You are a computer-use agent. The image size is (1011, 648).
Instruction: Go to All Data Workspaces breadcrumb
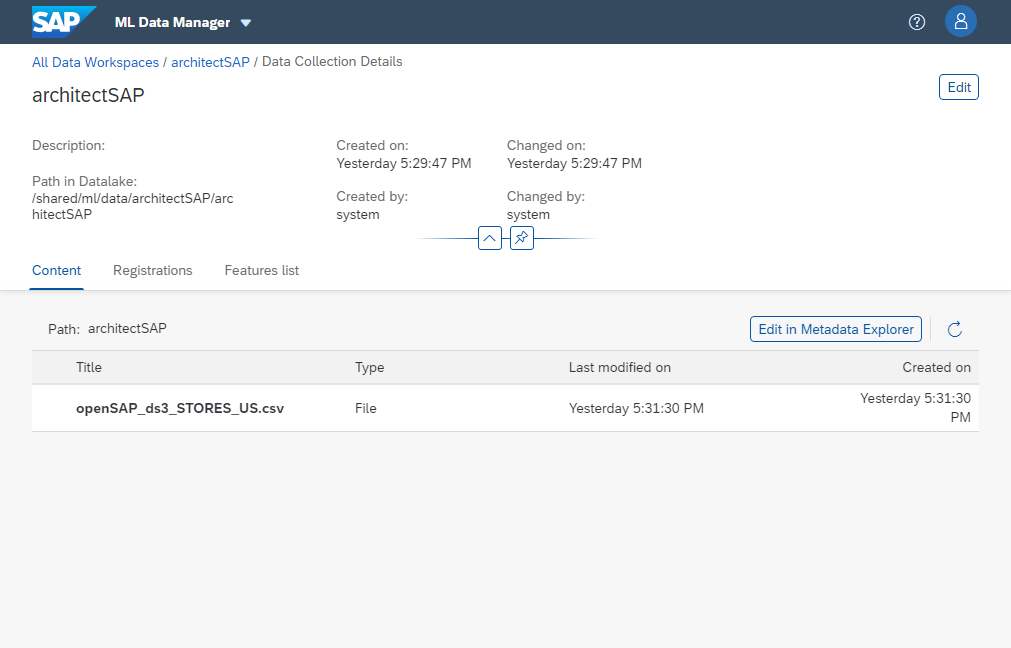(95, 62)
